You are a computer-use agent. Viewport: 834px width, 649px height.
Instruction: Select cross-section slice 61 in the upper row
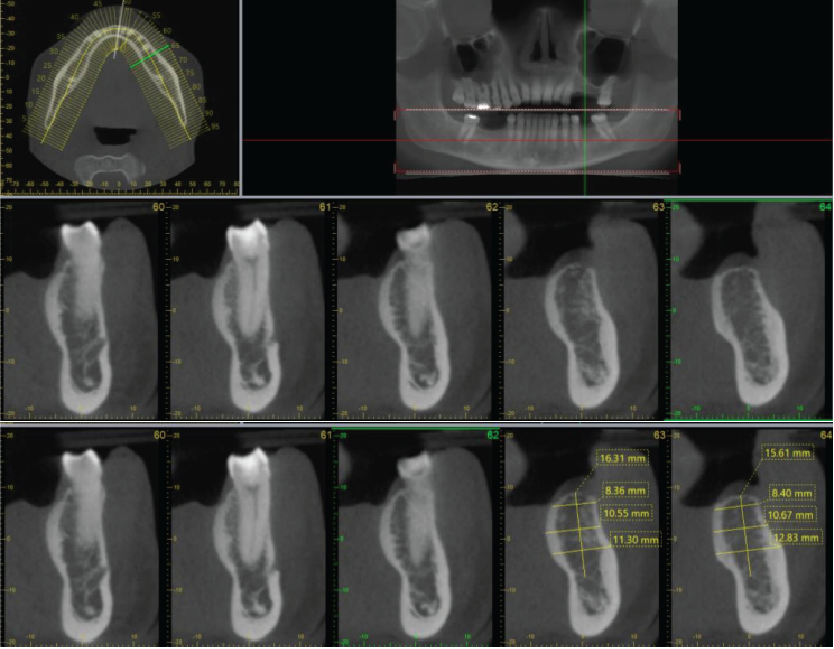(x=252, y=310)
